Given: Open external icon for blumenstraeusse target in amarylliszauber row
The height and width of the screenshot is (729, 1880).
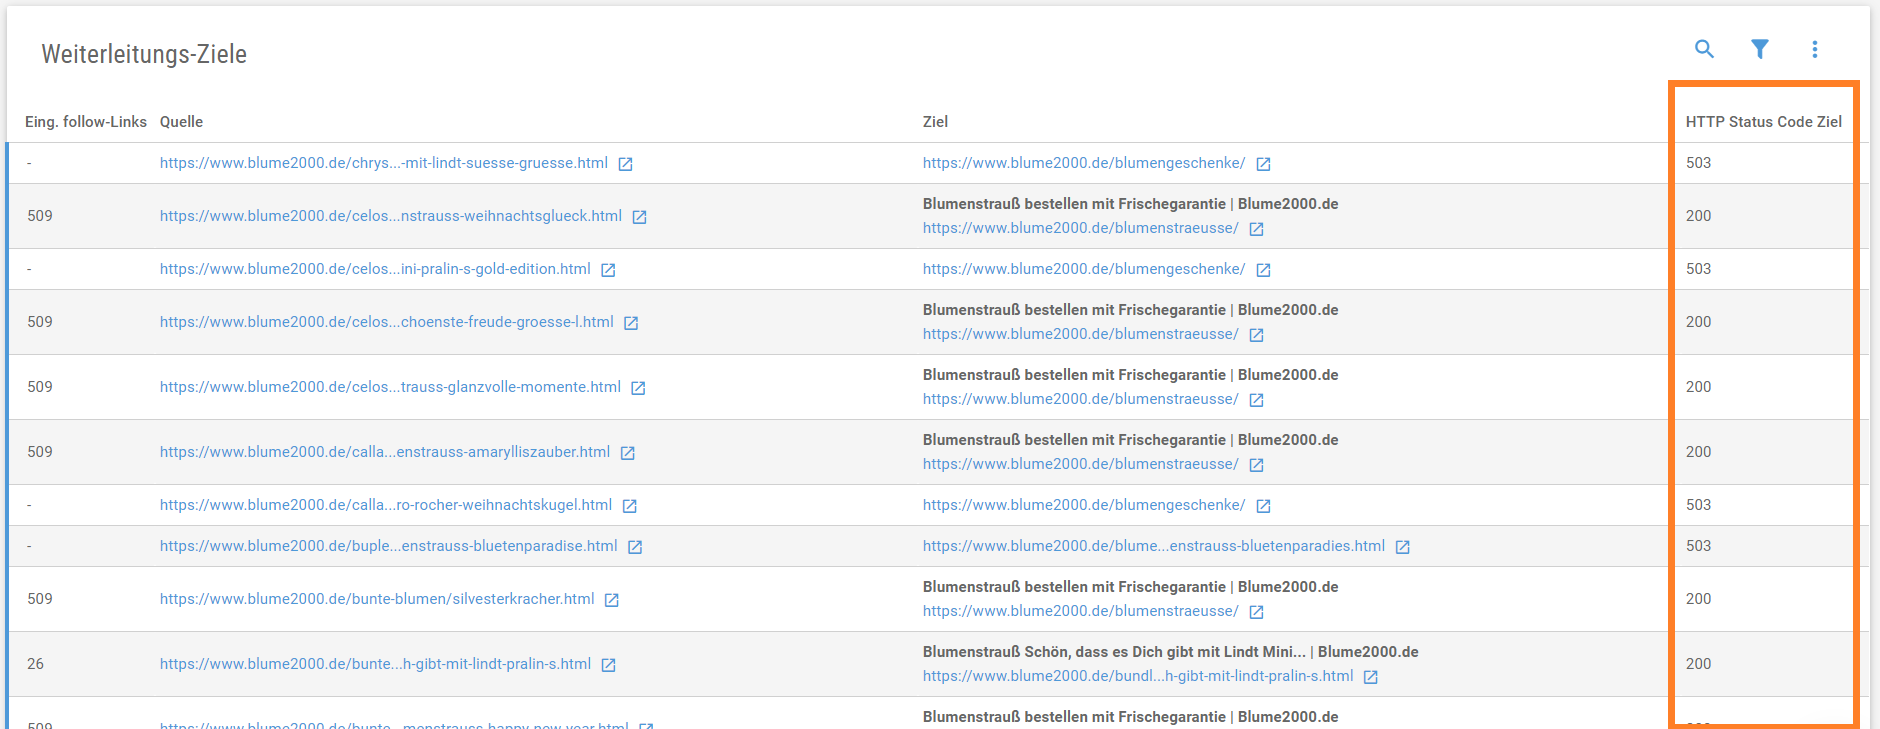Looking at the screenshot, I should 1256,465.
